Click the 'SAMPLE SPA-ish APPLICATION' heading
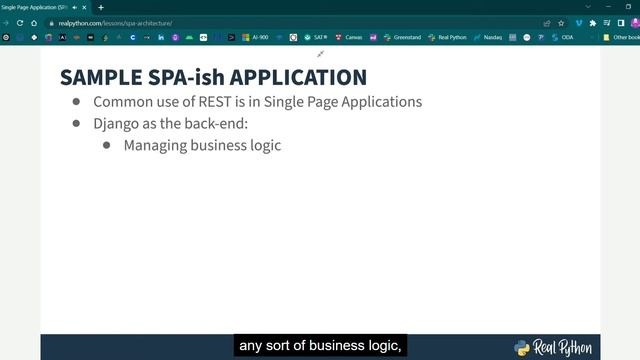 (x=213, y=77)
